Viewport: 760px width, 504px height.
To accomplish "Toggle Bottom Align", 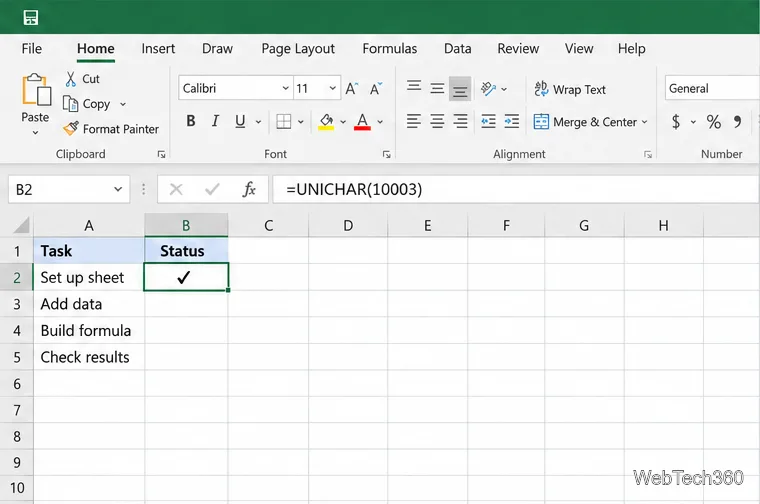I will click(x=460, y=89).
